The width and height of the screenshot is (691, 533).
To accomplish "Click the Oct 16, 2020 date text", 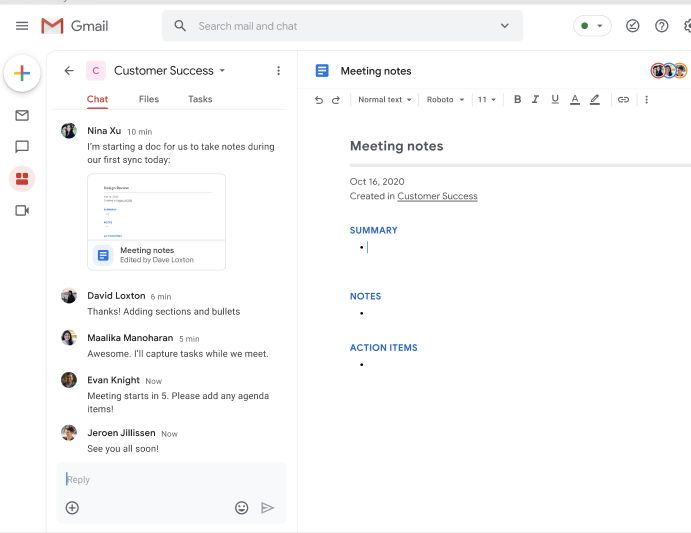I will point(377,181).
